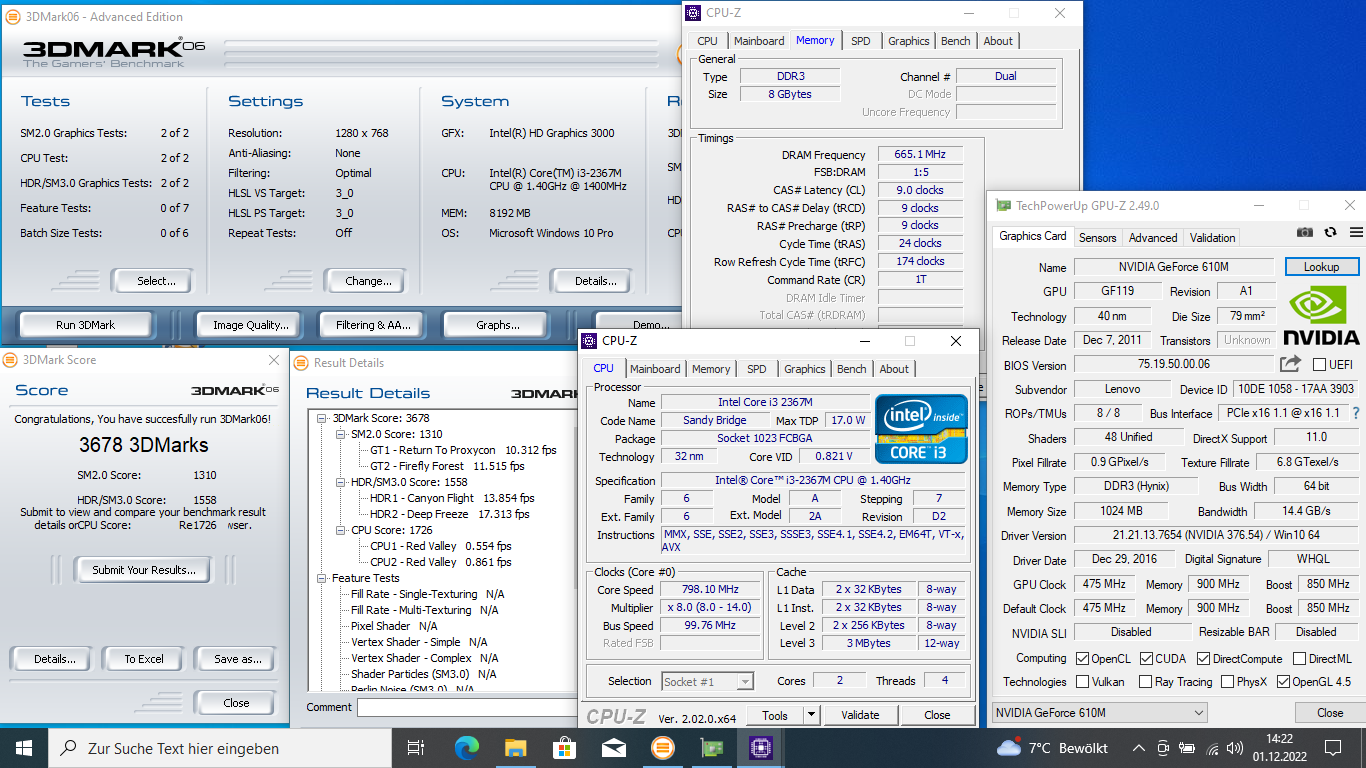The height and width of the screenshot is (768, 1366).
Task: Open Mail app from taskbar
Action: point(613,747)
